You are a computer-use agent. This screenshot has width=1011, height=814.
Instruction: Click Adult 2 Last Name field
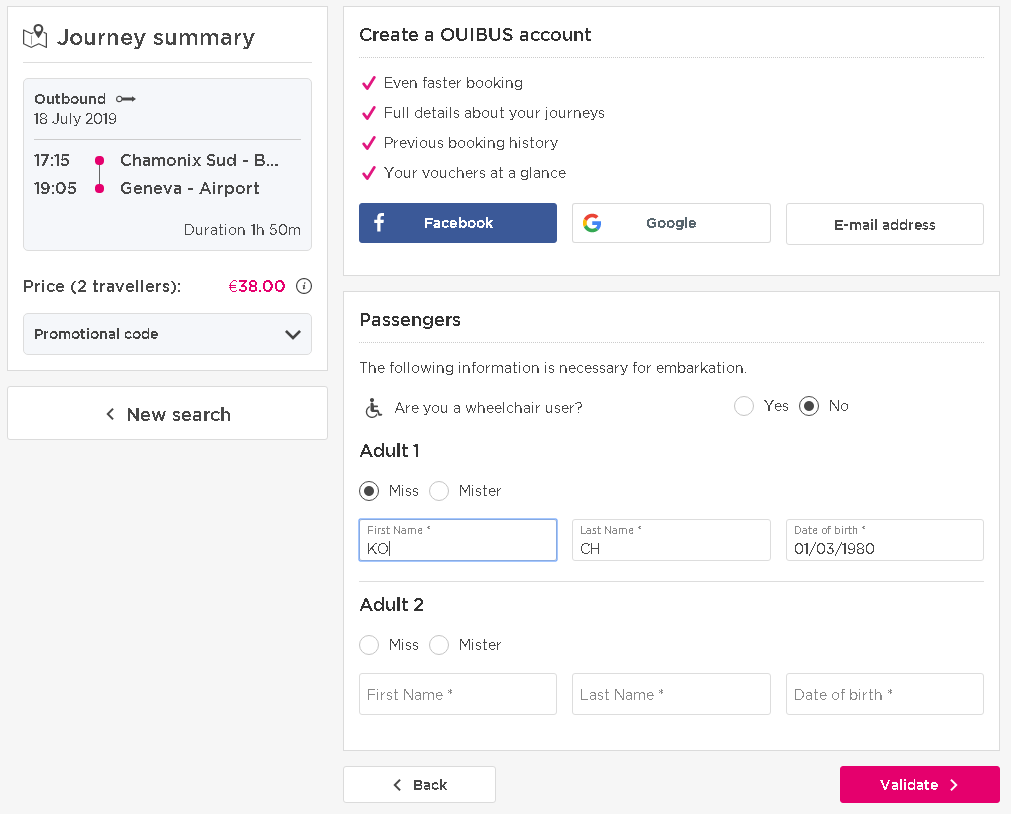click(670, 694)
